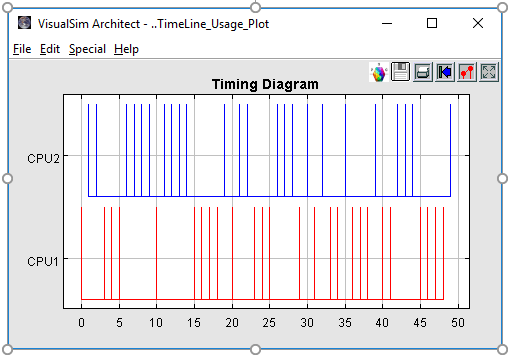Click the x-axis tick label 40
This screenshot has width=515, height=362.
click(x=382, y=322)
